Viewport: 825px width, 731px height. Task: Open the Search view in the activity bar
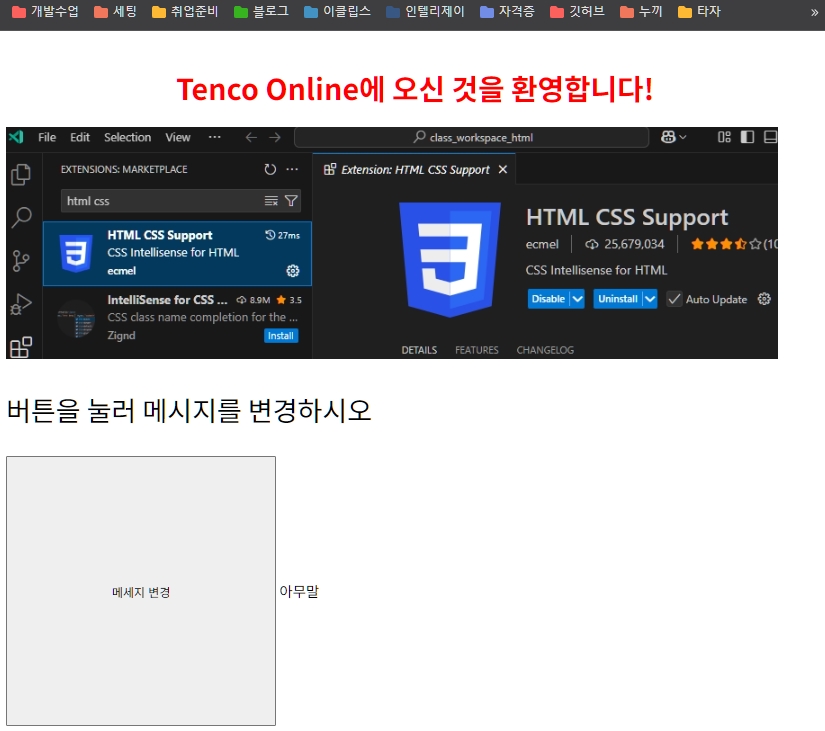21,217
